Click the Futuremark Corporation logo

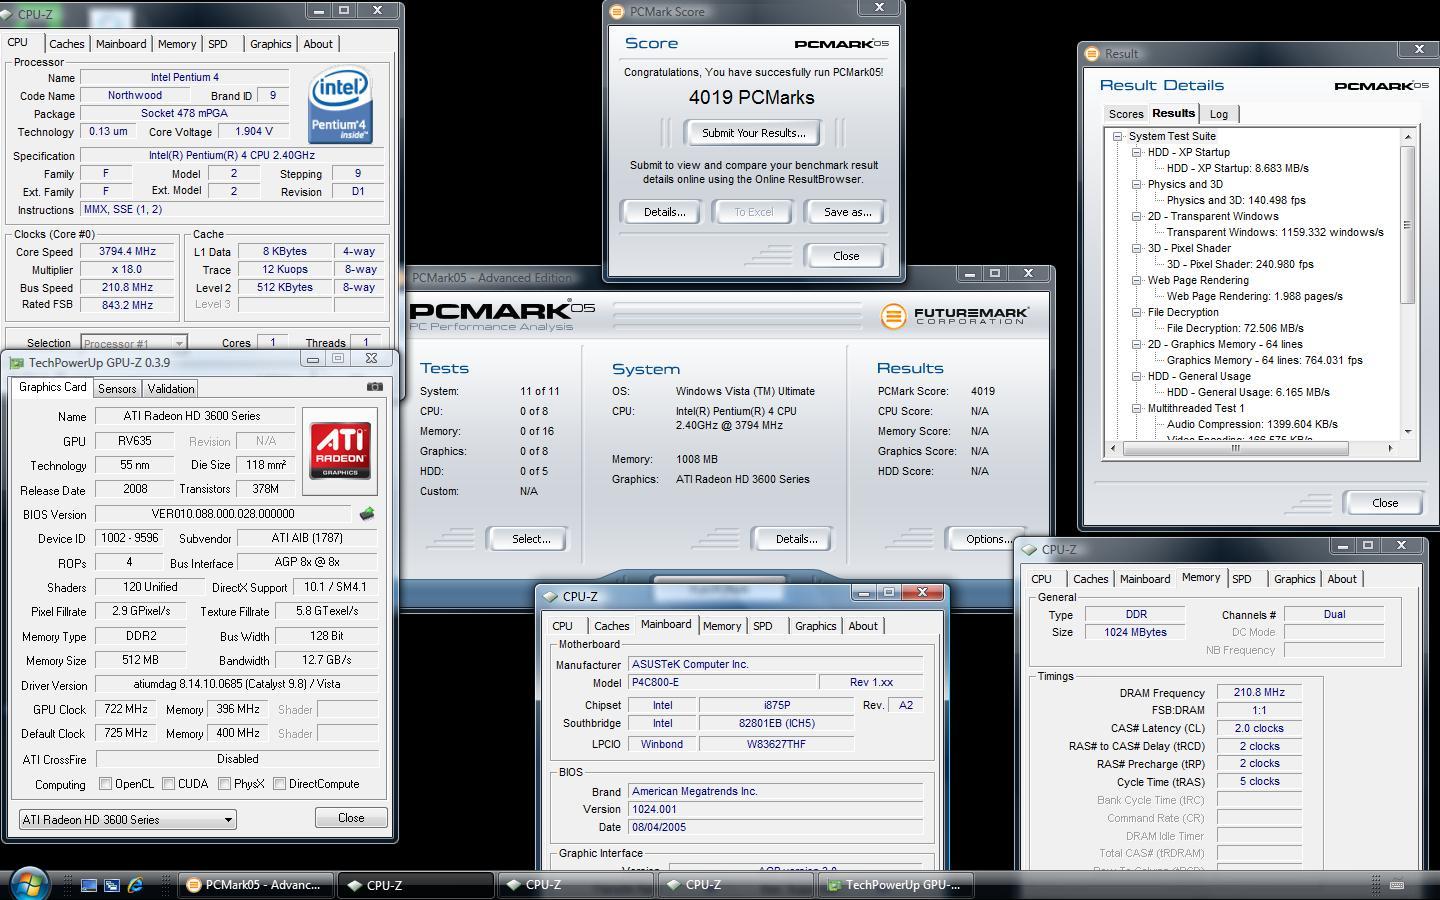pyautogui.click(x=954, y=316)
